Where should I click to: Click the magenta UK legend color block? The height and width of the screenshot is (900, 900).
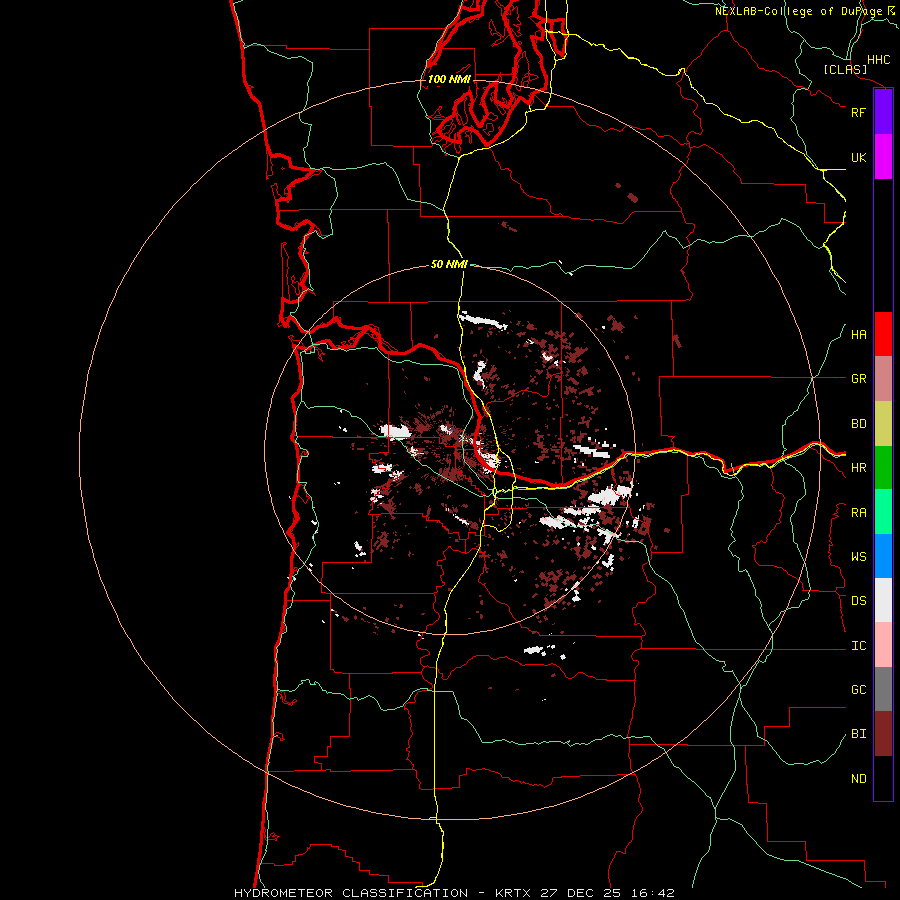(x=883, y=157)
